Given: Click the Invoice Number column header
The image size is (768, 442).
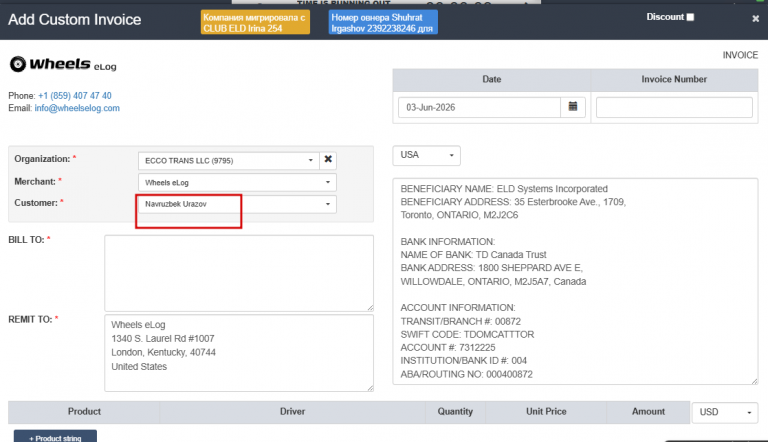Looking at the screenshot, I should (674, 79).
